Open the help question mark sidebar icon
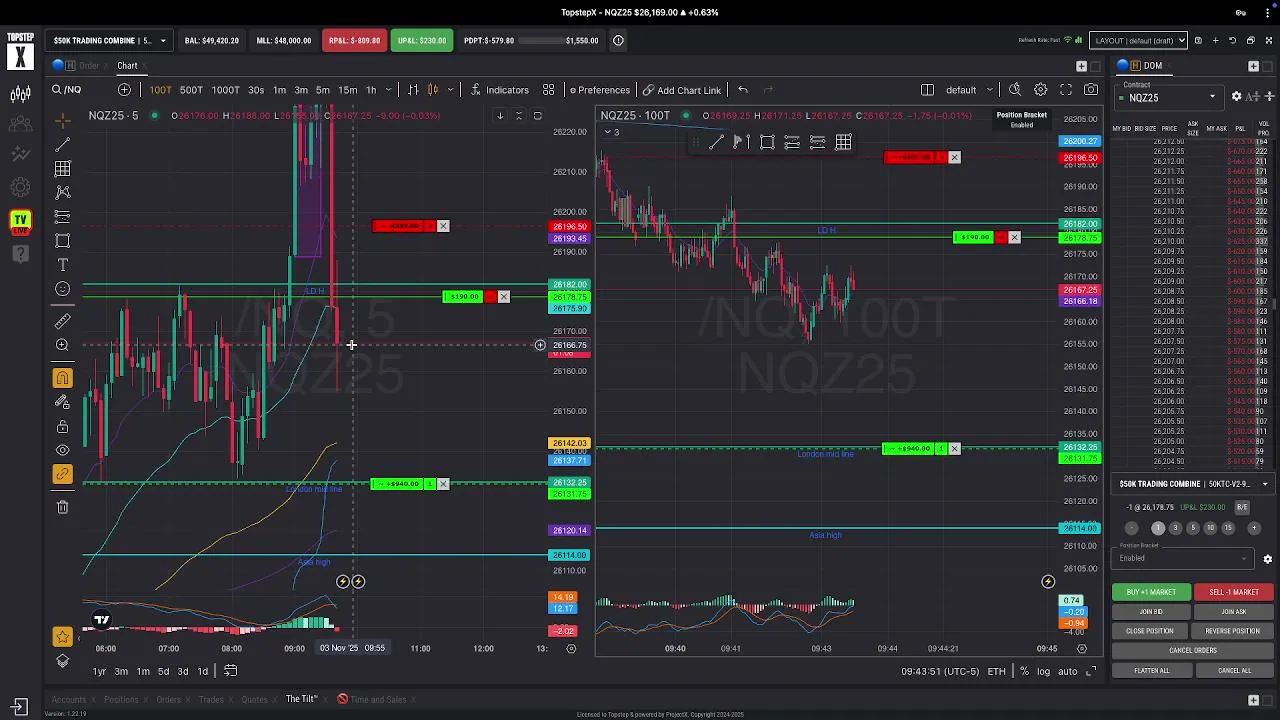This screenshot has height=720, width=1280. 20,253
